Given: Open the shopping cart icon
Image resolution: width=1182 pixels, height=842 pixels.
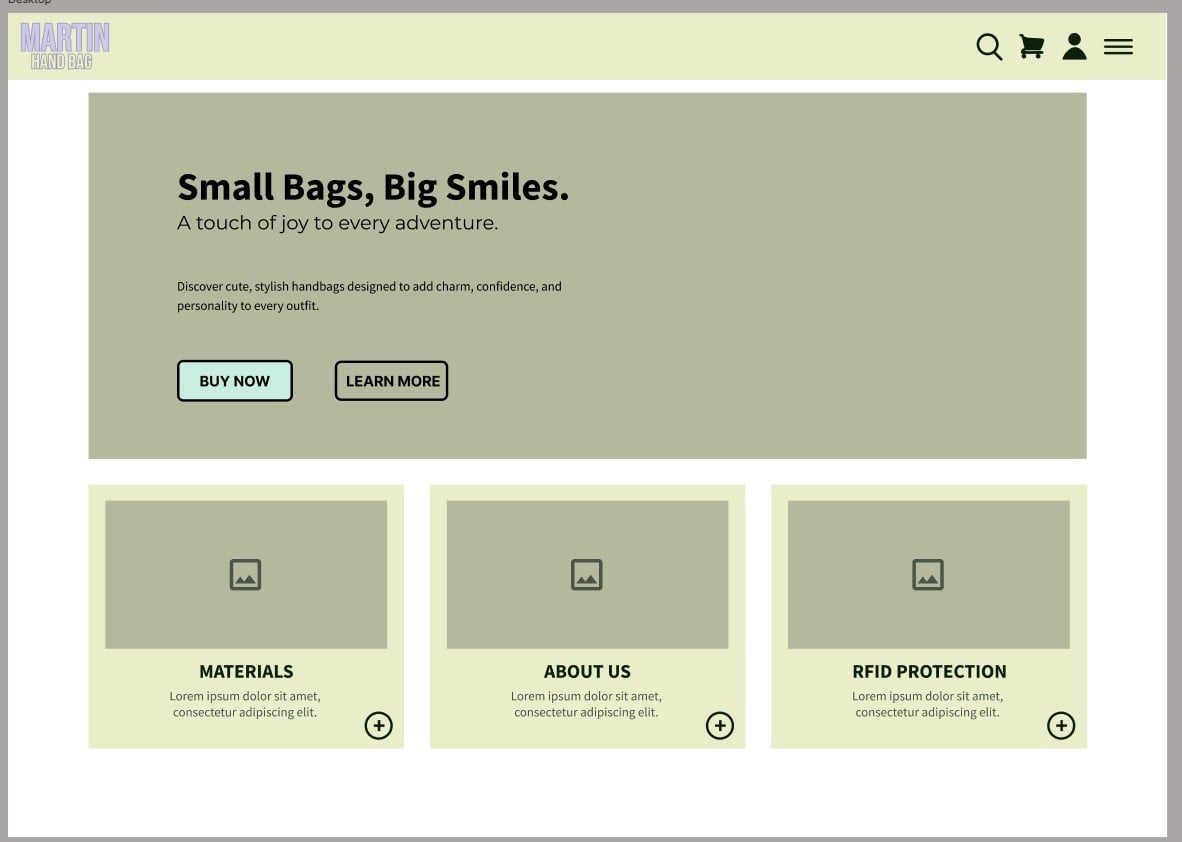Looking at the screenshot, I should (1032, 47).
